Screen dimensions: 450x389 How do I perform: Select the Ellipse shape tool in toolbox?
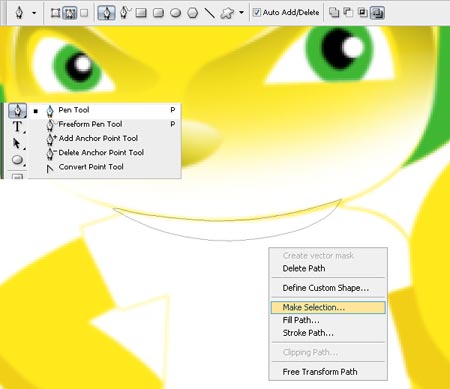pyautogui.click(x=17, y=160)
